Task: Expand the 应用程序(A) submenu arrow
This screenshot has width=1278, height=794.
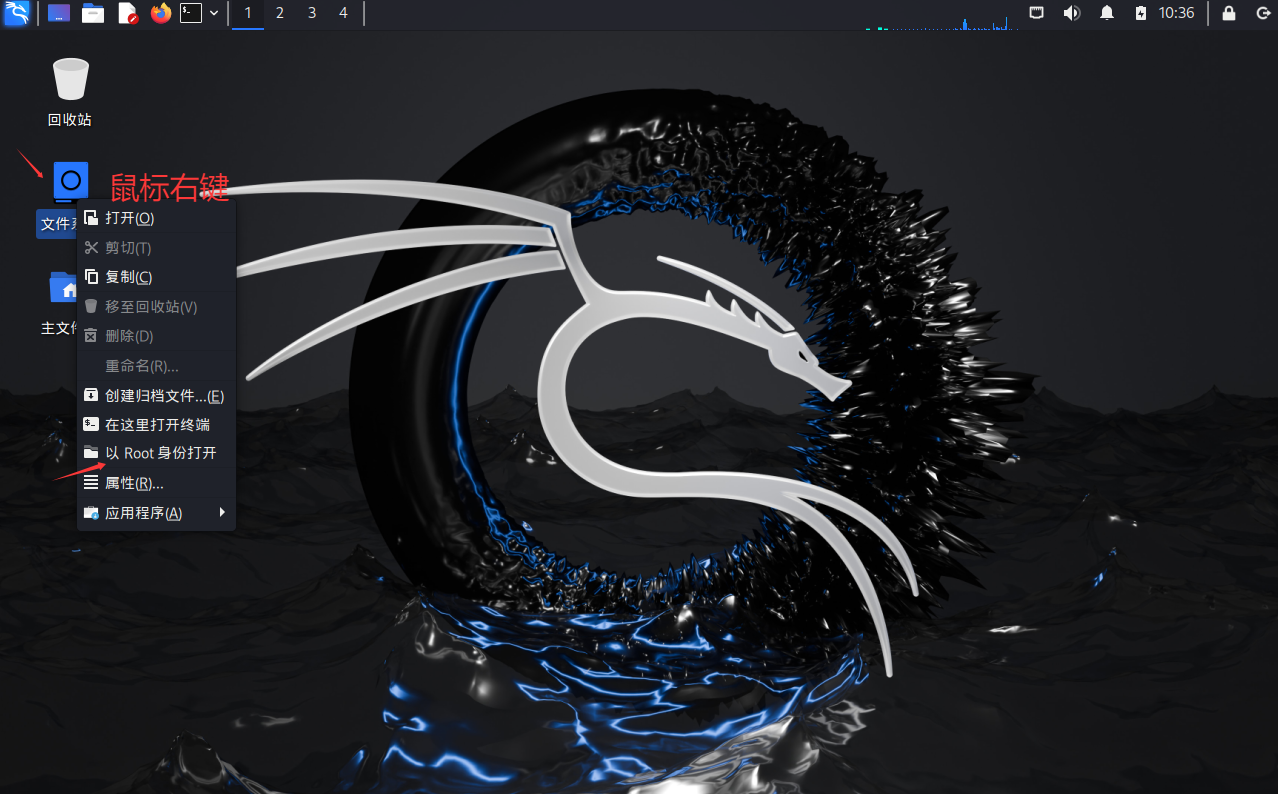Action: 222,512
